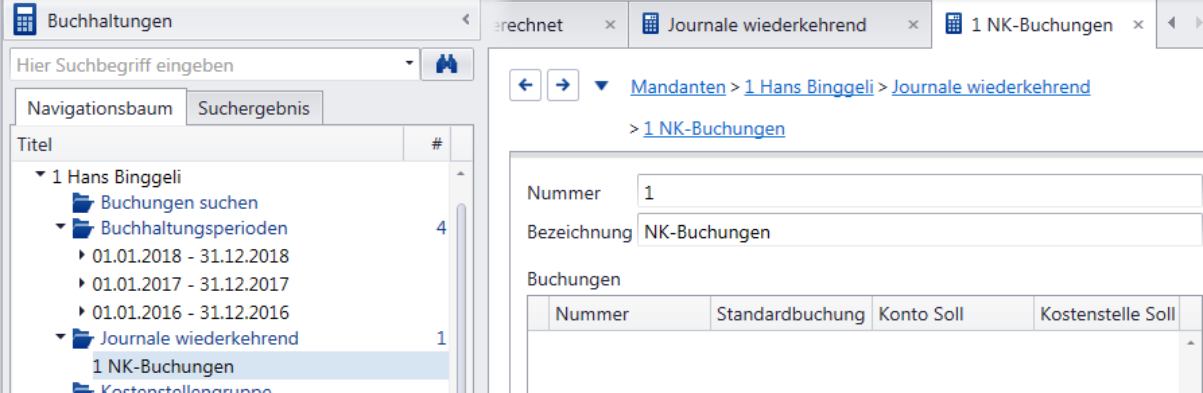The height and width of the screenshot is (393, 1203).
Task: Click the Buchhaltungsperioden count 4
Action: coord(441,228)
